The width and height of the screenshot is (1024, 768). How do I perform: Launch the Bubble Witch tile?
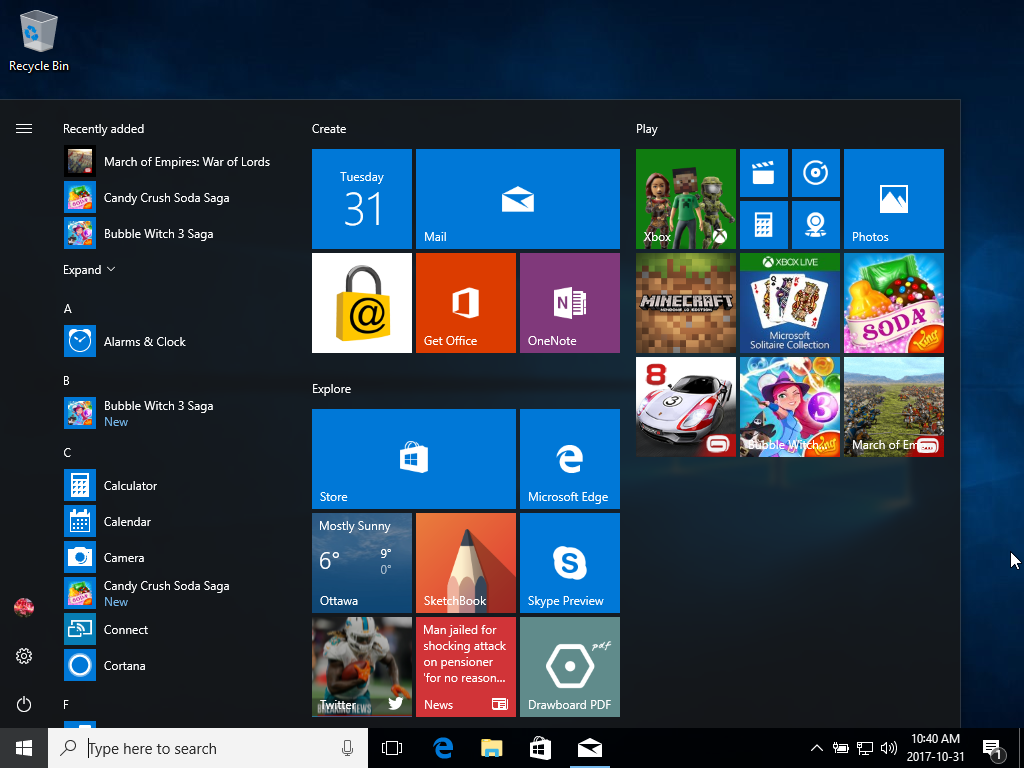[790, 407]
